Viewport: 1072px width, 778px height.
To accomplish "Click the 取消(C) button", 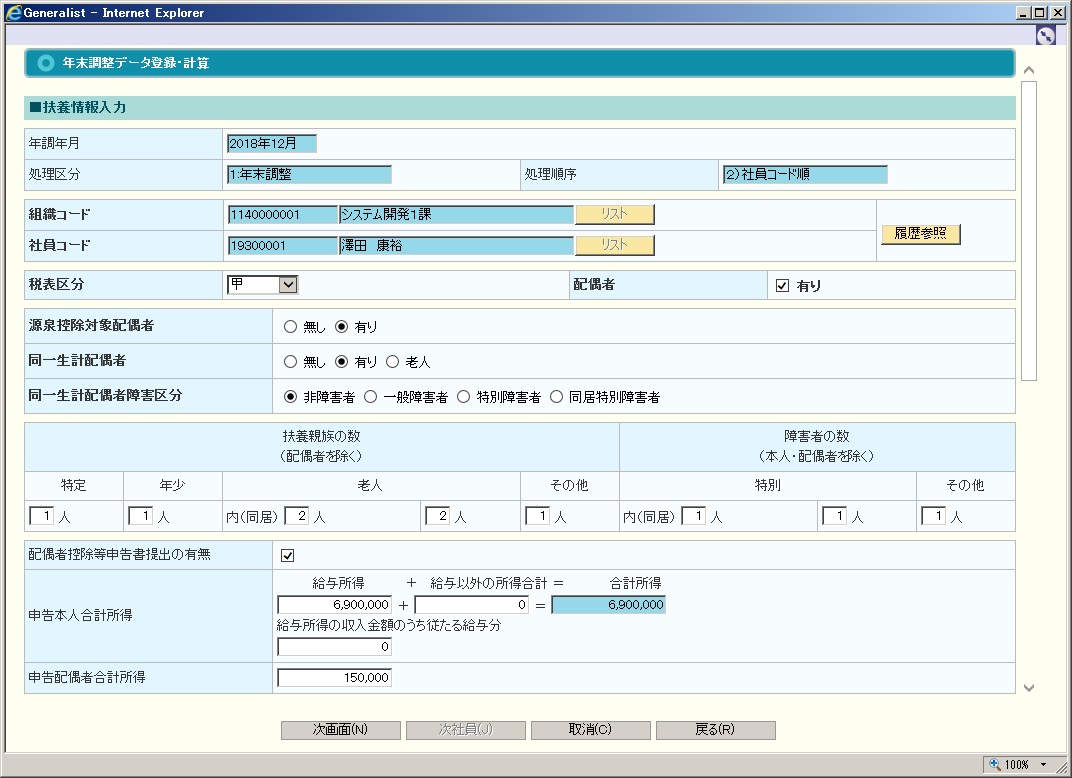I will 590,730.
